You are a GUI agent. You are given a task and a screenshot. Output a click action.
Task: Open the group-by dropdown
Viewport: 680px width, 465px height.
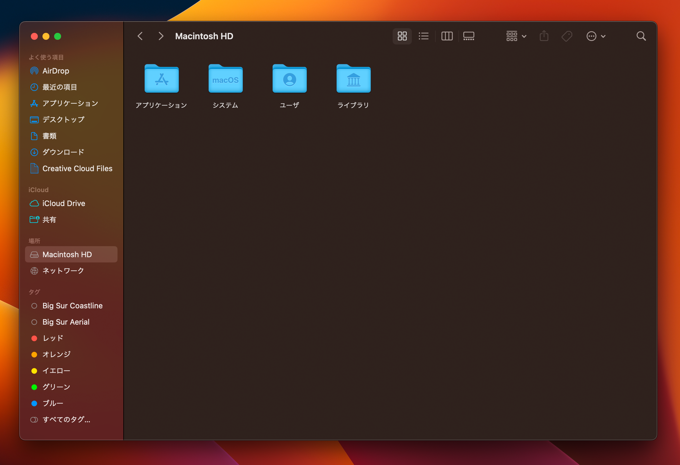tap(516, 36)
